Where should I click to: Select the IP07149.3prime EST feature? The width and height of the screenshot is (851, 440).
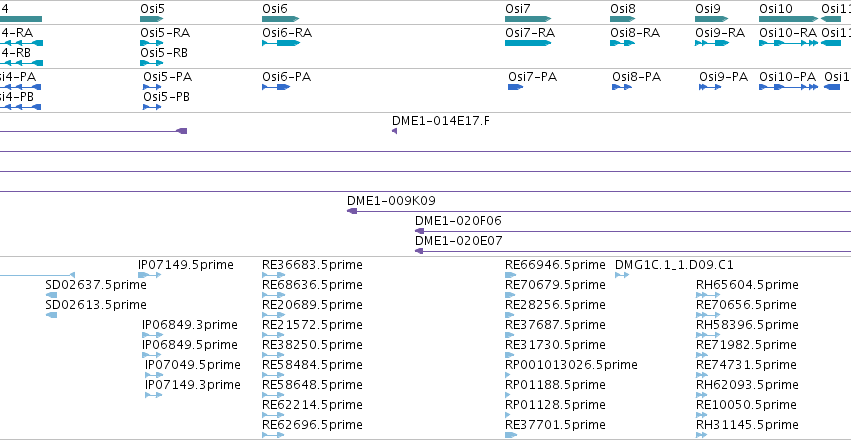[x=154, y=395]
